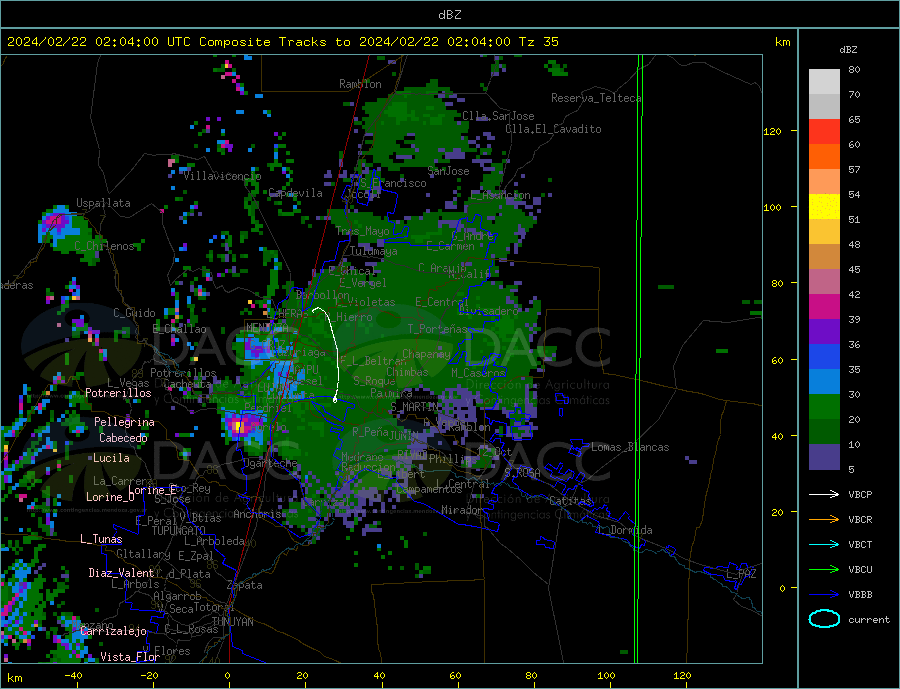900x689 pixels.
Task: Click the 'Reserva_Telteca' map label
Action: [x=596, y=98]
